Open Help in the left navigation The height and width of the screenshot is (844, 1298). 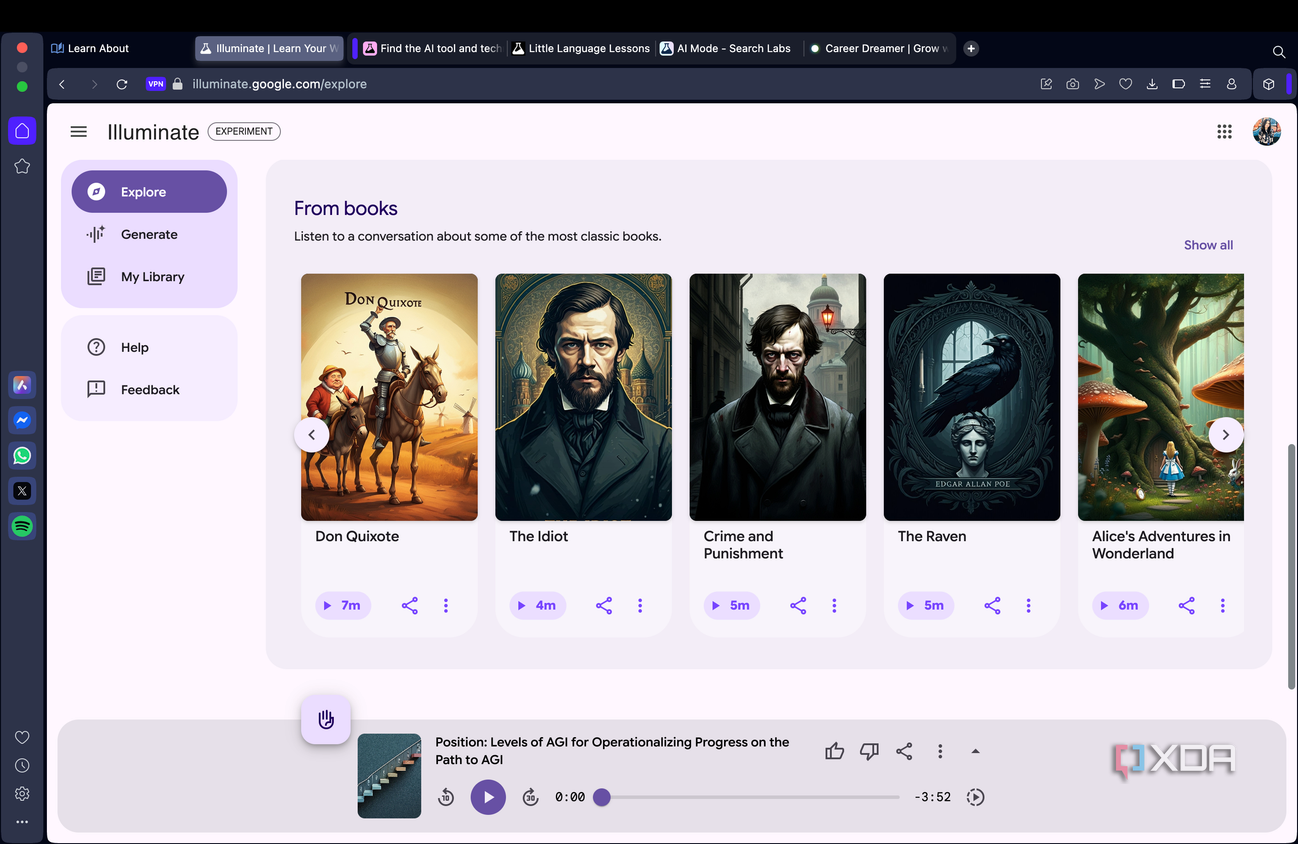pyautogui.click(x=149, y=347)
